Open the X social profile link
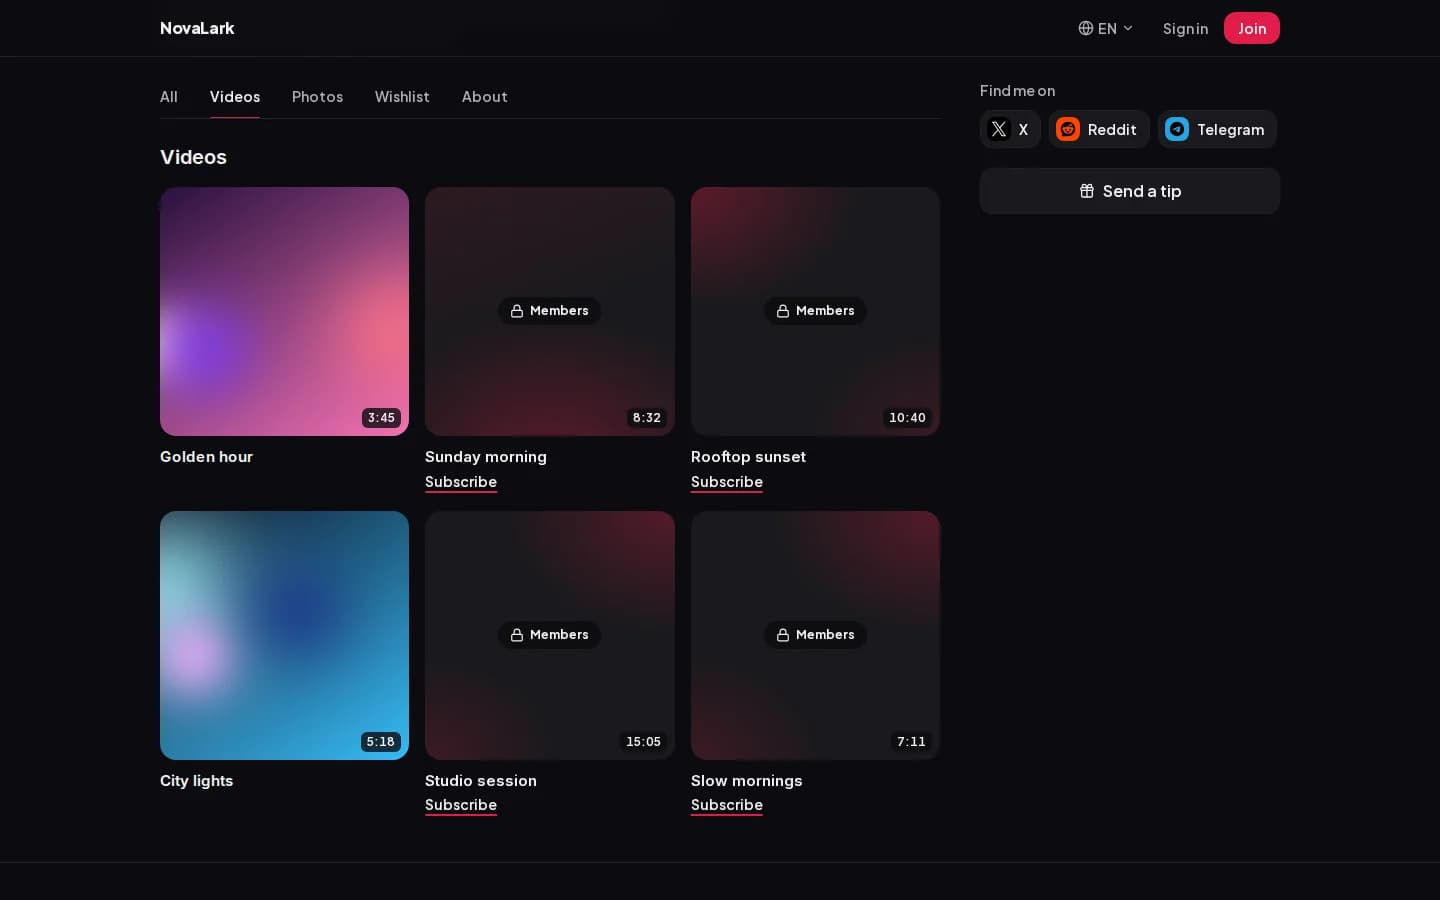The image size is (1440, 900). [x=1010, y=129]
